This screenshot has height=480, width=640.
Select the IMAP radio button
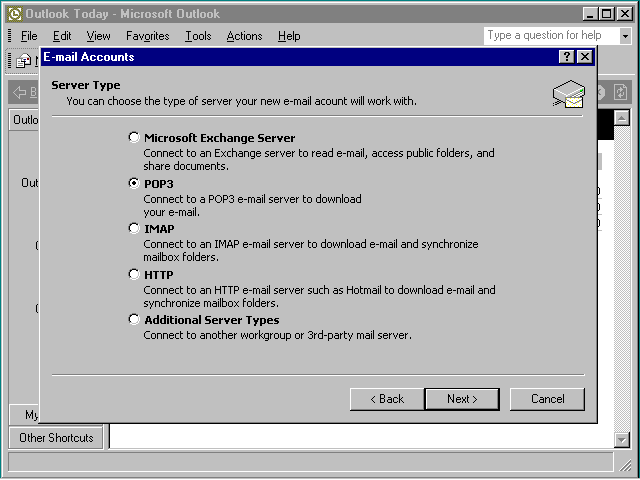[x=134, y=228]
